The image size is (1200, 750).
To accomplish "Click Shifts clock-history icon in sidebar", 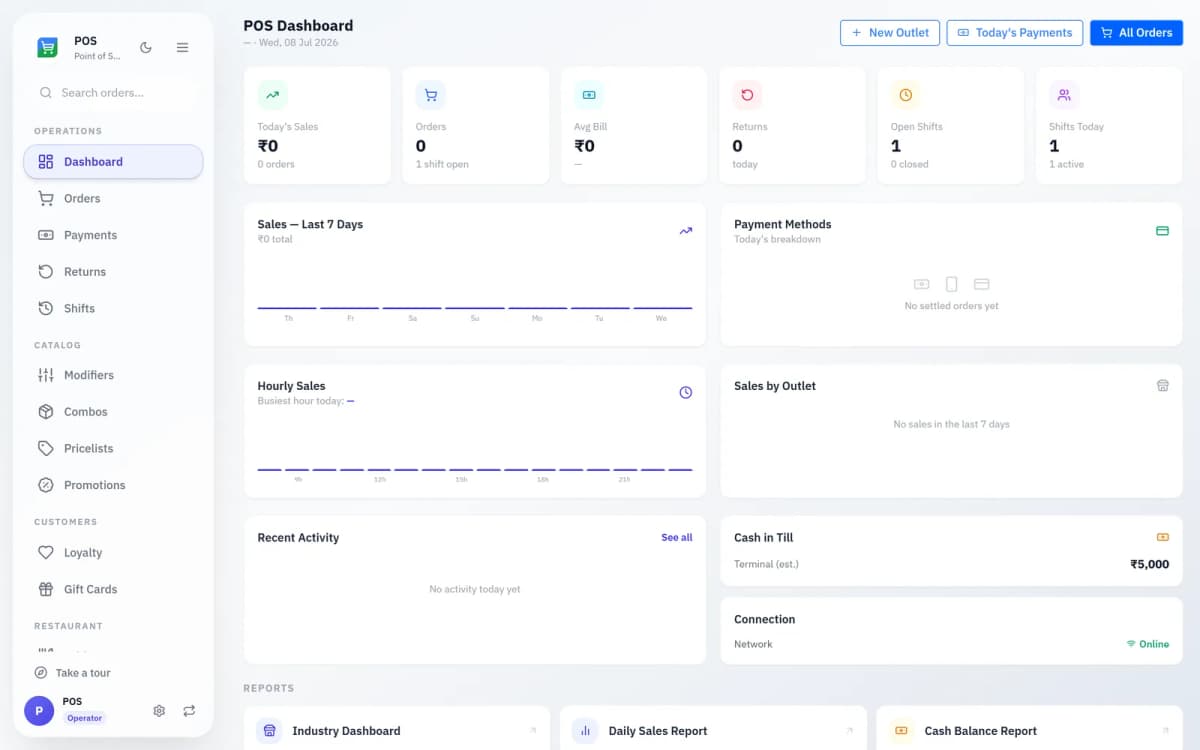I will (46, 308).
